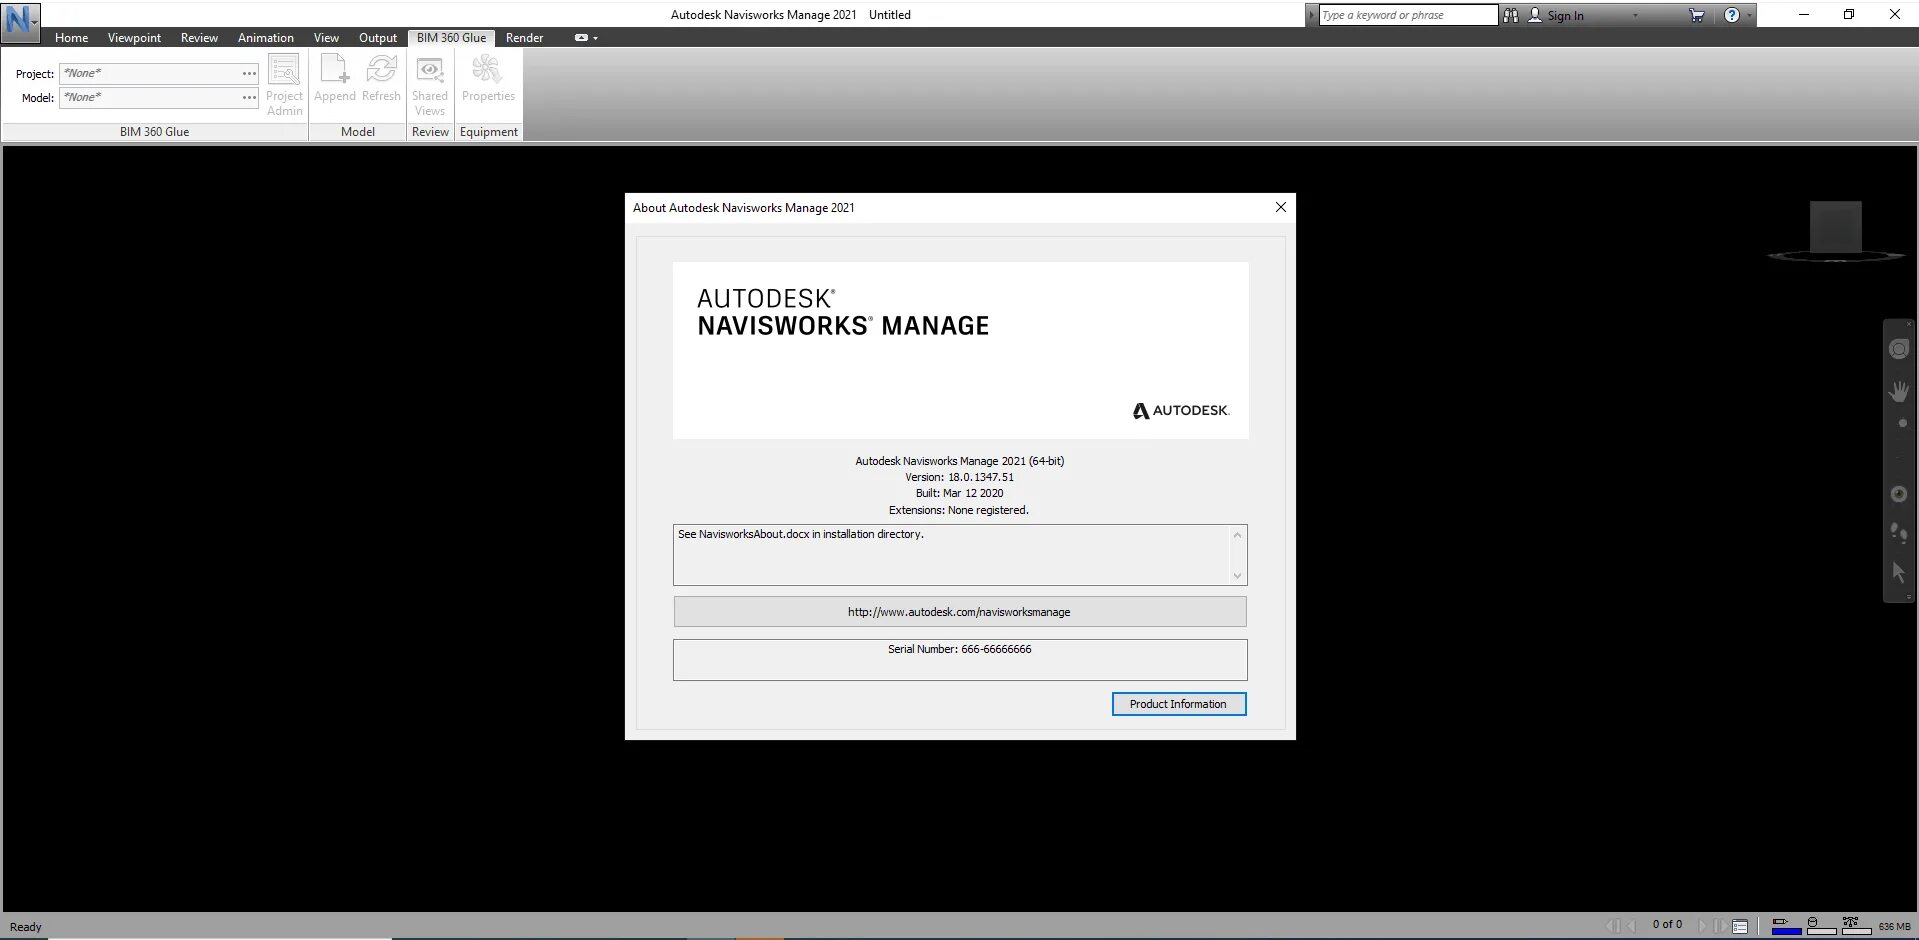Click the disk performance indicator icon

[x=1813, y=921]
